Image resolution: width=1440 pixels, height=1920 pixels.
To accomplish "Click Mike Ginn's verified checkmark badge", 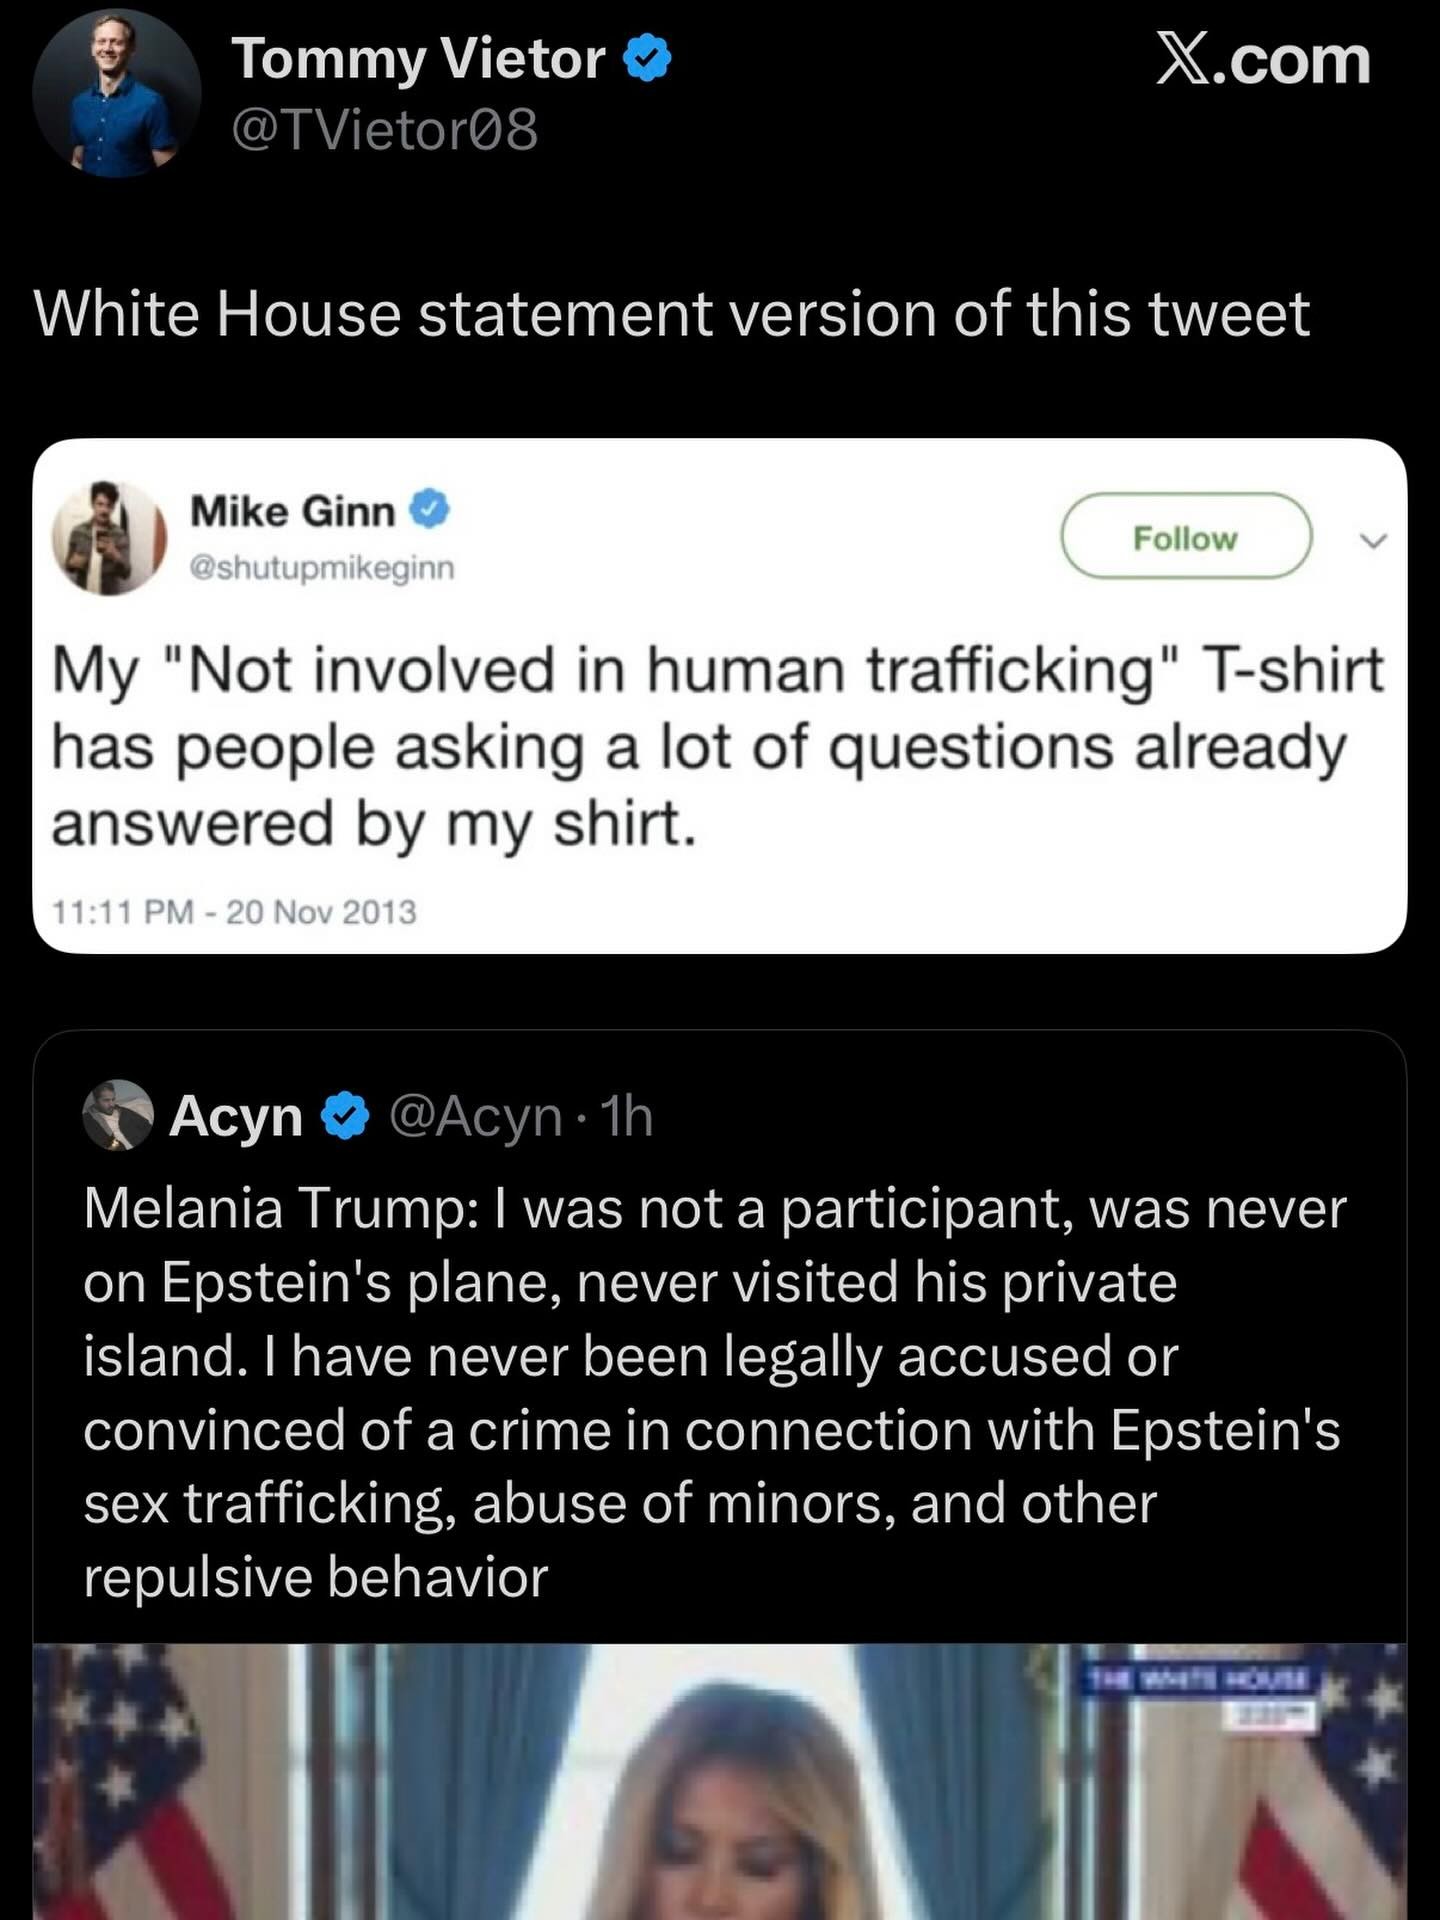I will tap(431, 511).
